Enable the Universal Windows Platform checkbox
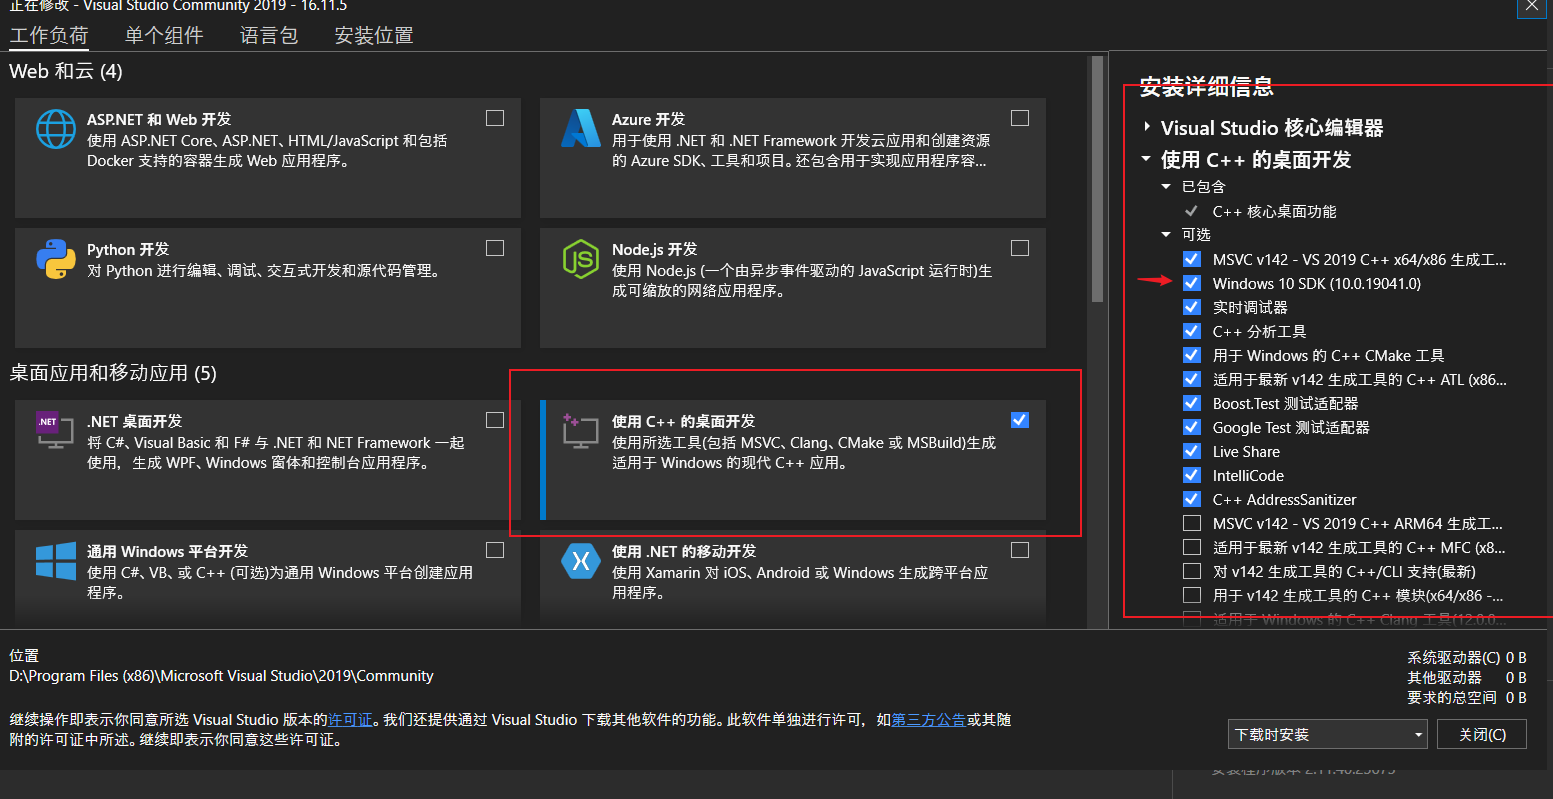1553x799 pixels. 495,550
